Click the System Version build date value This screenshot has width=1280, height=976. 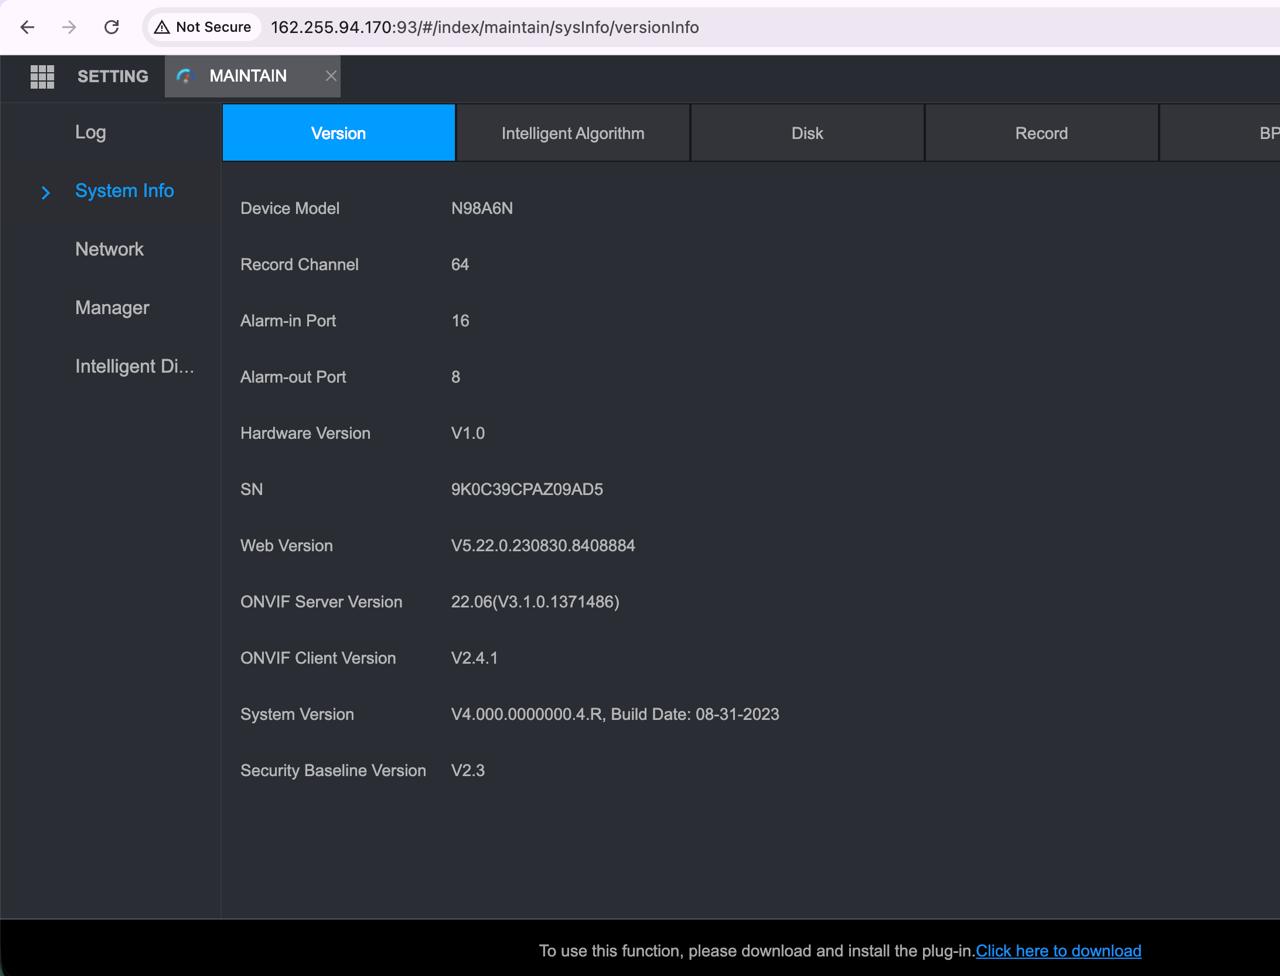[x=615, y=714]
